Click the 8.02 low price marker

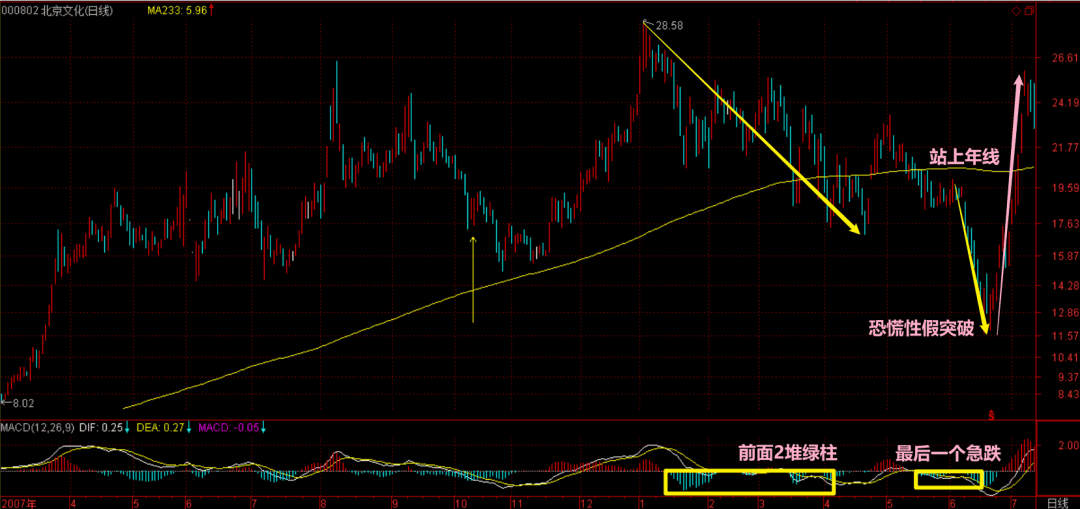[x=21, y=403]
